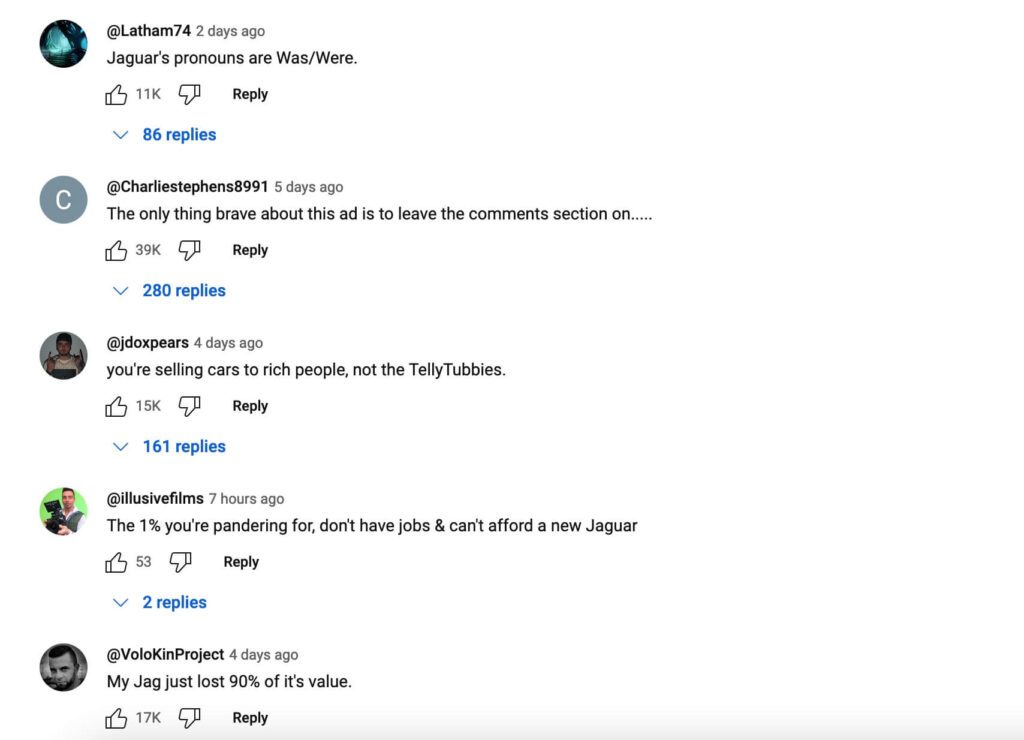Show the 161 replies
The image size is (1024, 740).
tap(171, 447)
